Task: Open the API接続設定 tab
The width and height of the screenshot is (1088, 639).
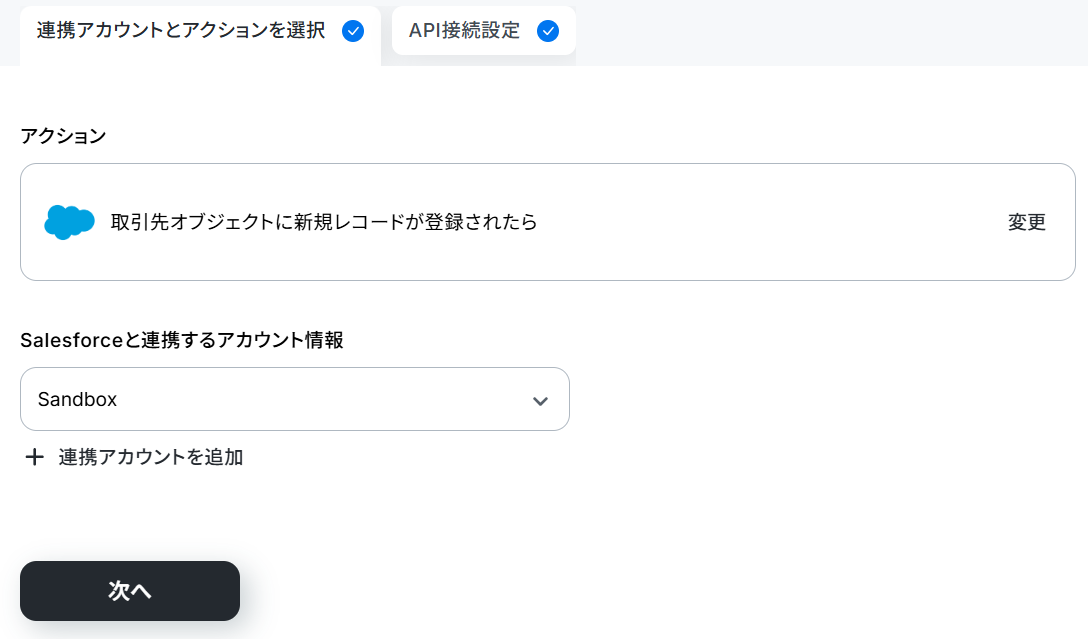Action: click(x=484, y=31)
